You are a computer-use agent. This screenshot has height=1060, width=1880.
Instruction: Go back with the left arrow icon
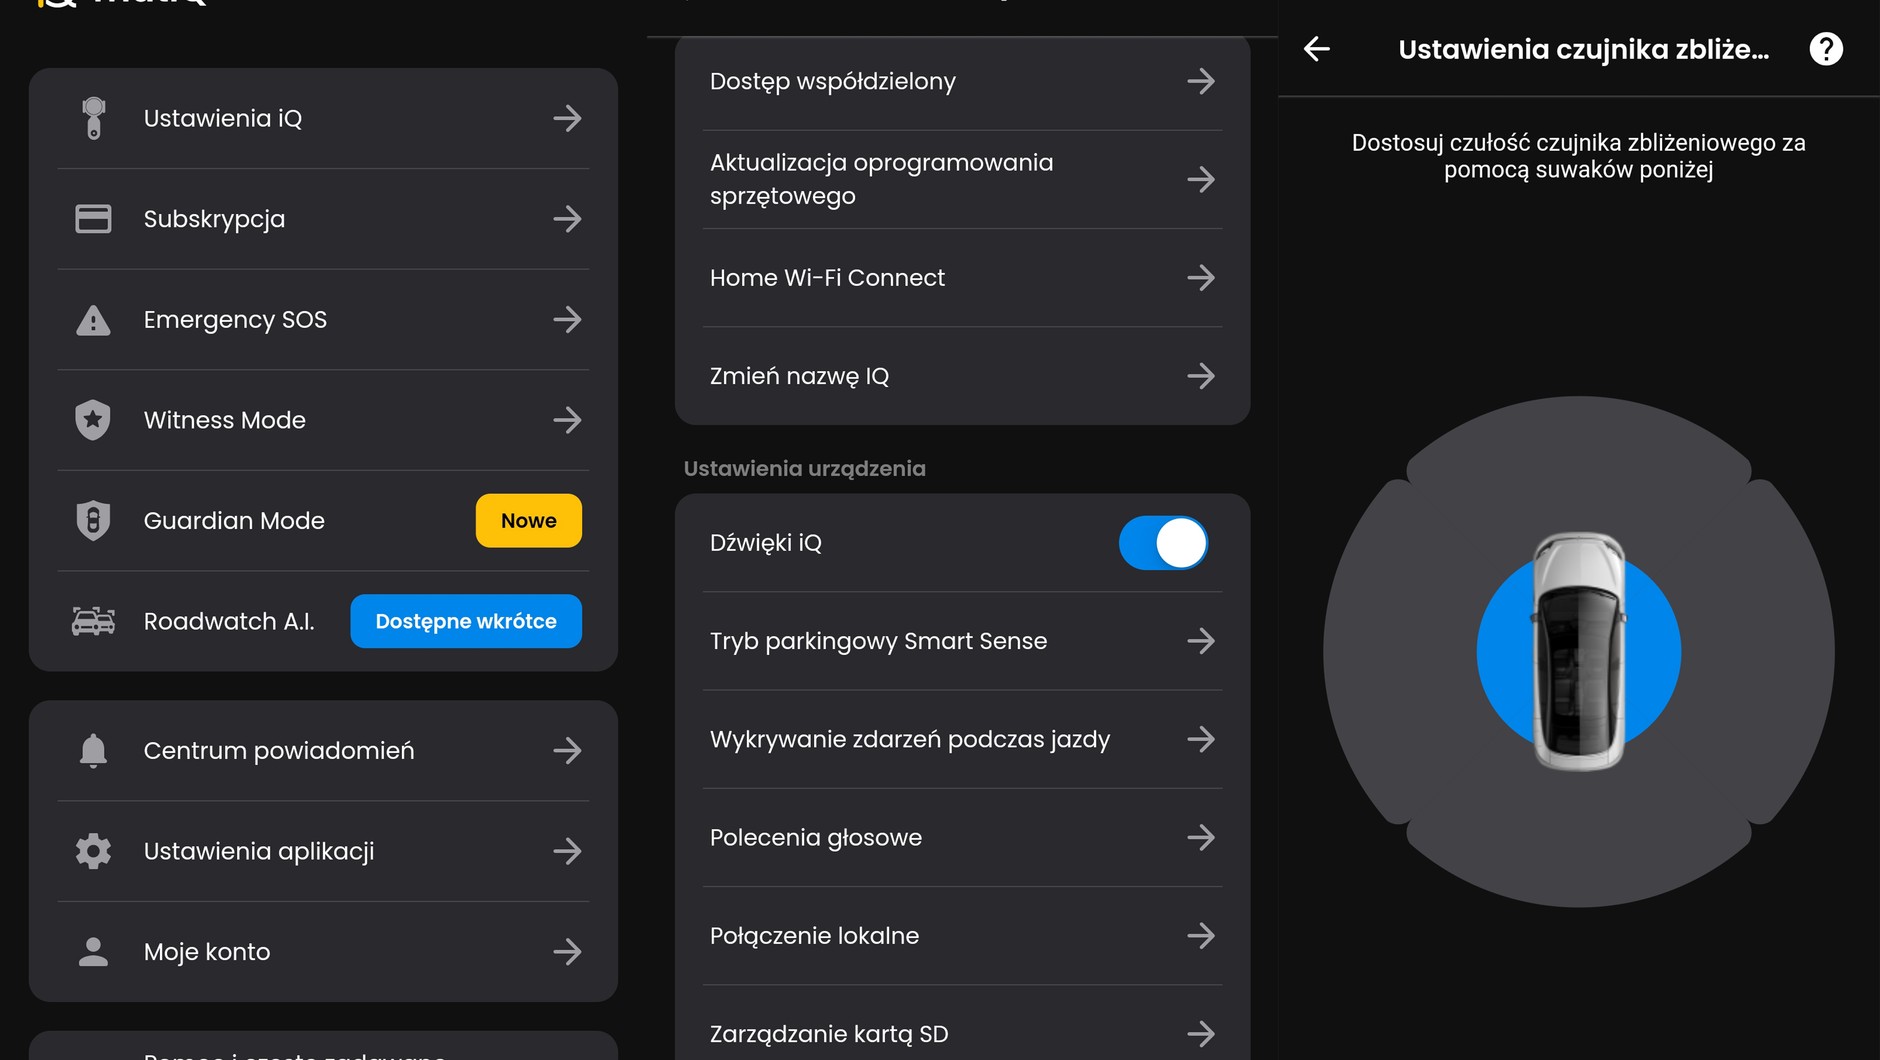[1317, 48]
